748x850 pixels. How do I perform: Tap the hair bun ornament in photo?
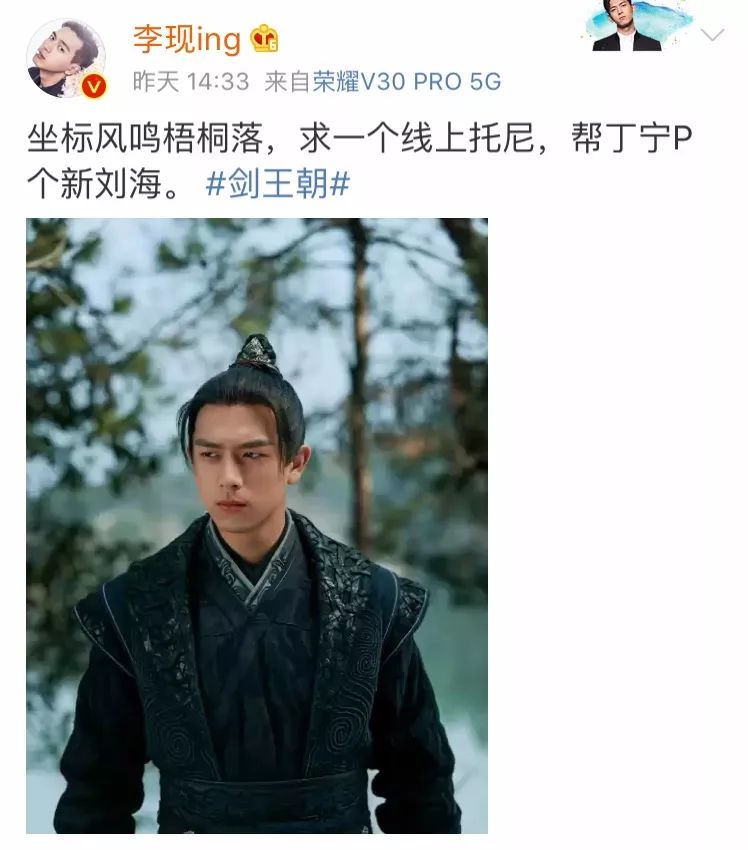coord(257,352)
